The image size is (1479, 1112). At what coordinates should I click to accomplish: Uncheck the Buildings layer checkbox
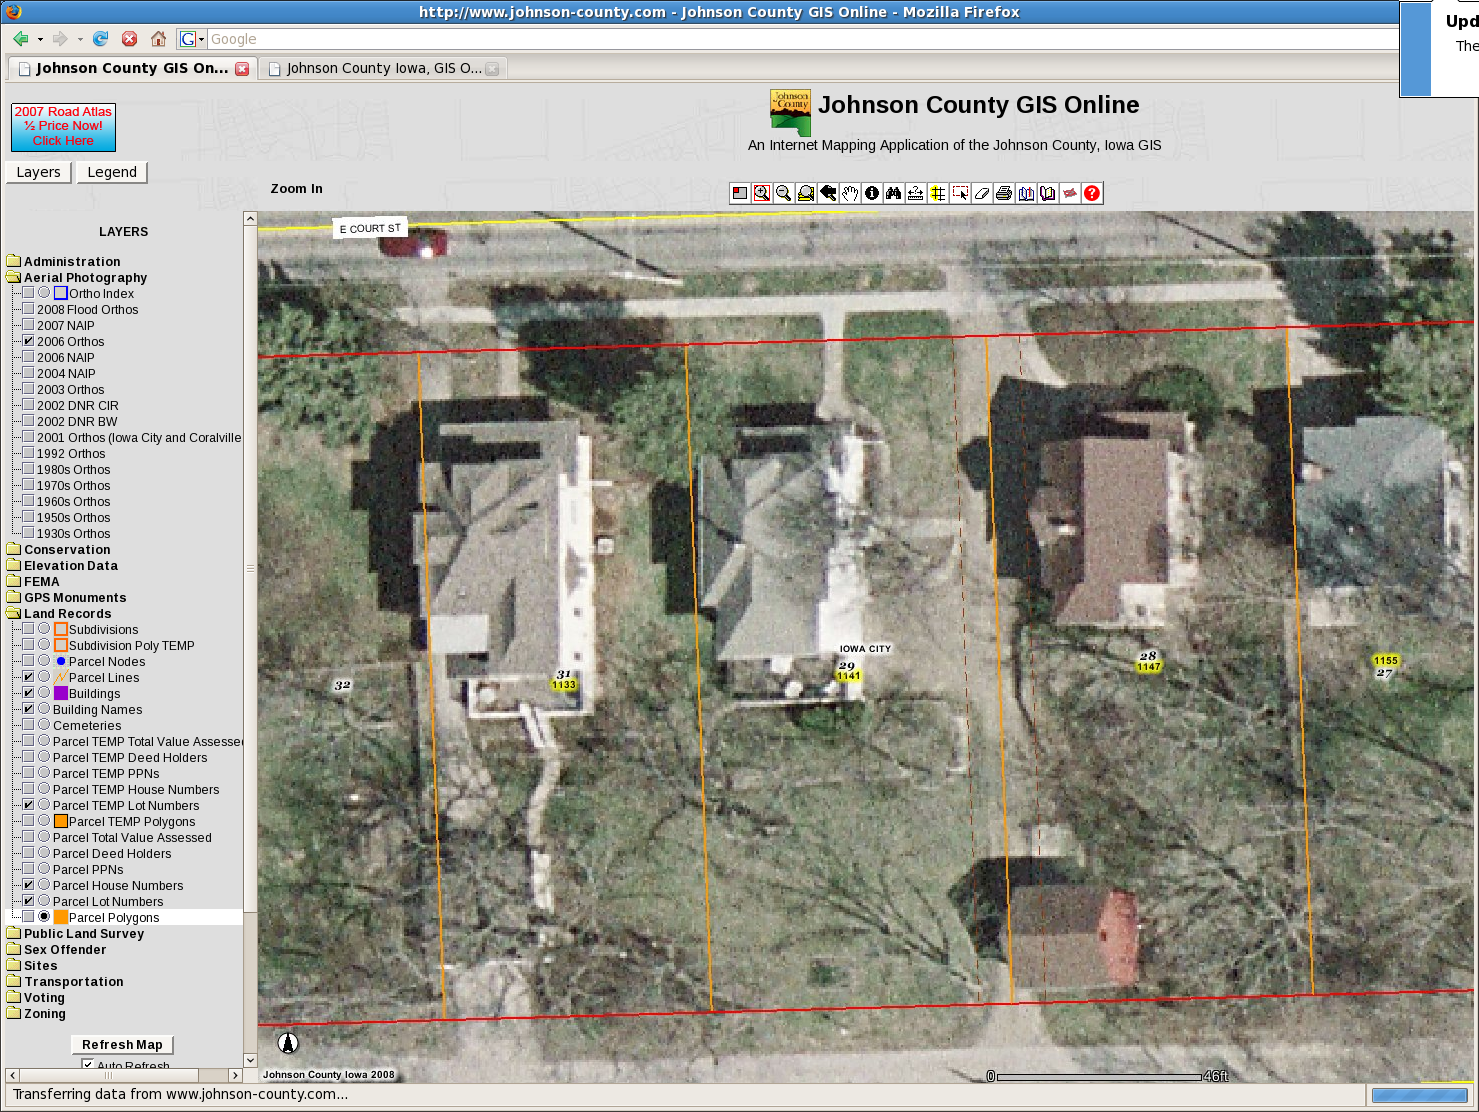(x=28, y=693)
